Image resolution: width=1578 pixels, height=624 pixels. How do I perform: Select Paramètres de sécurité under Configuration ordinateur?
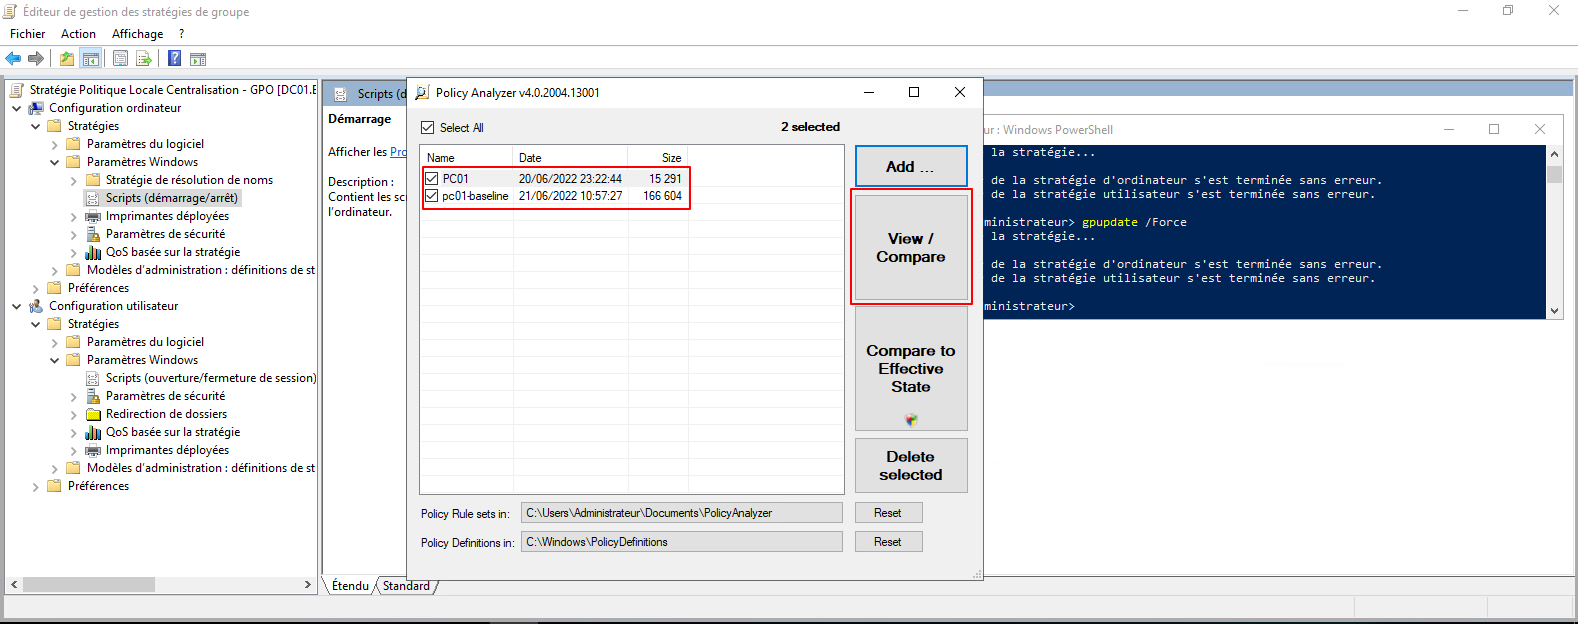[x=165, y=234]
